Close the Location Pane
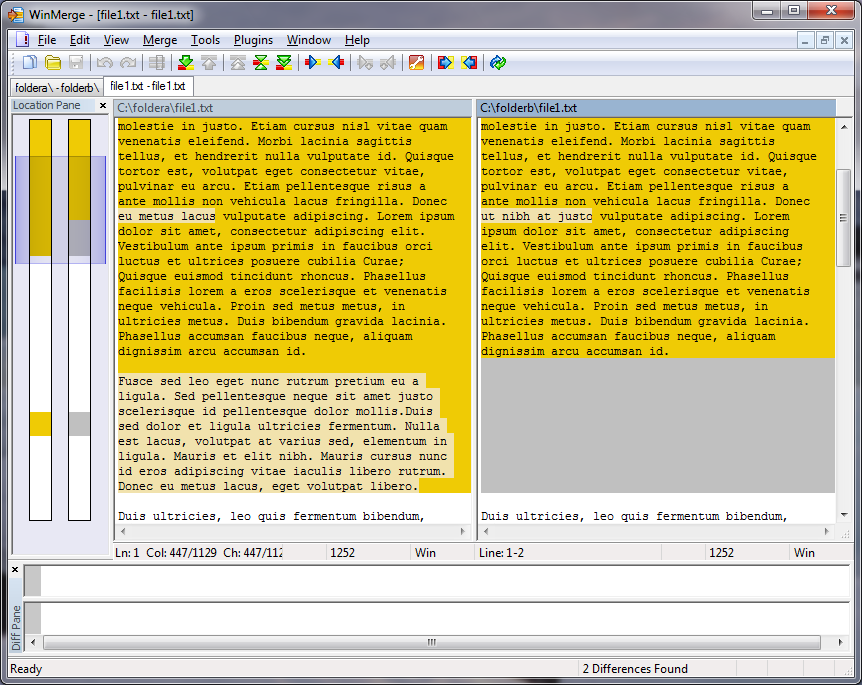The width and height of the screenshot is (862, 685). [102, 106]
